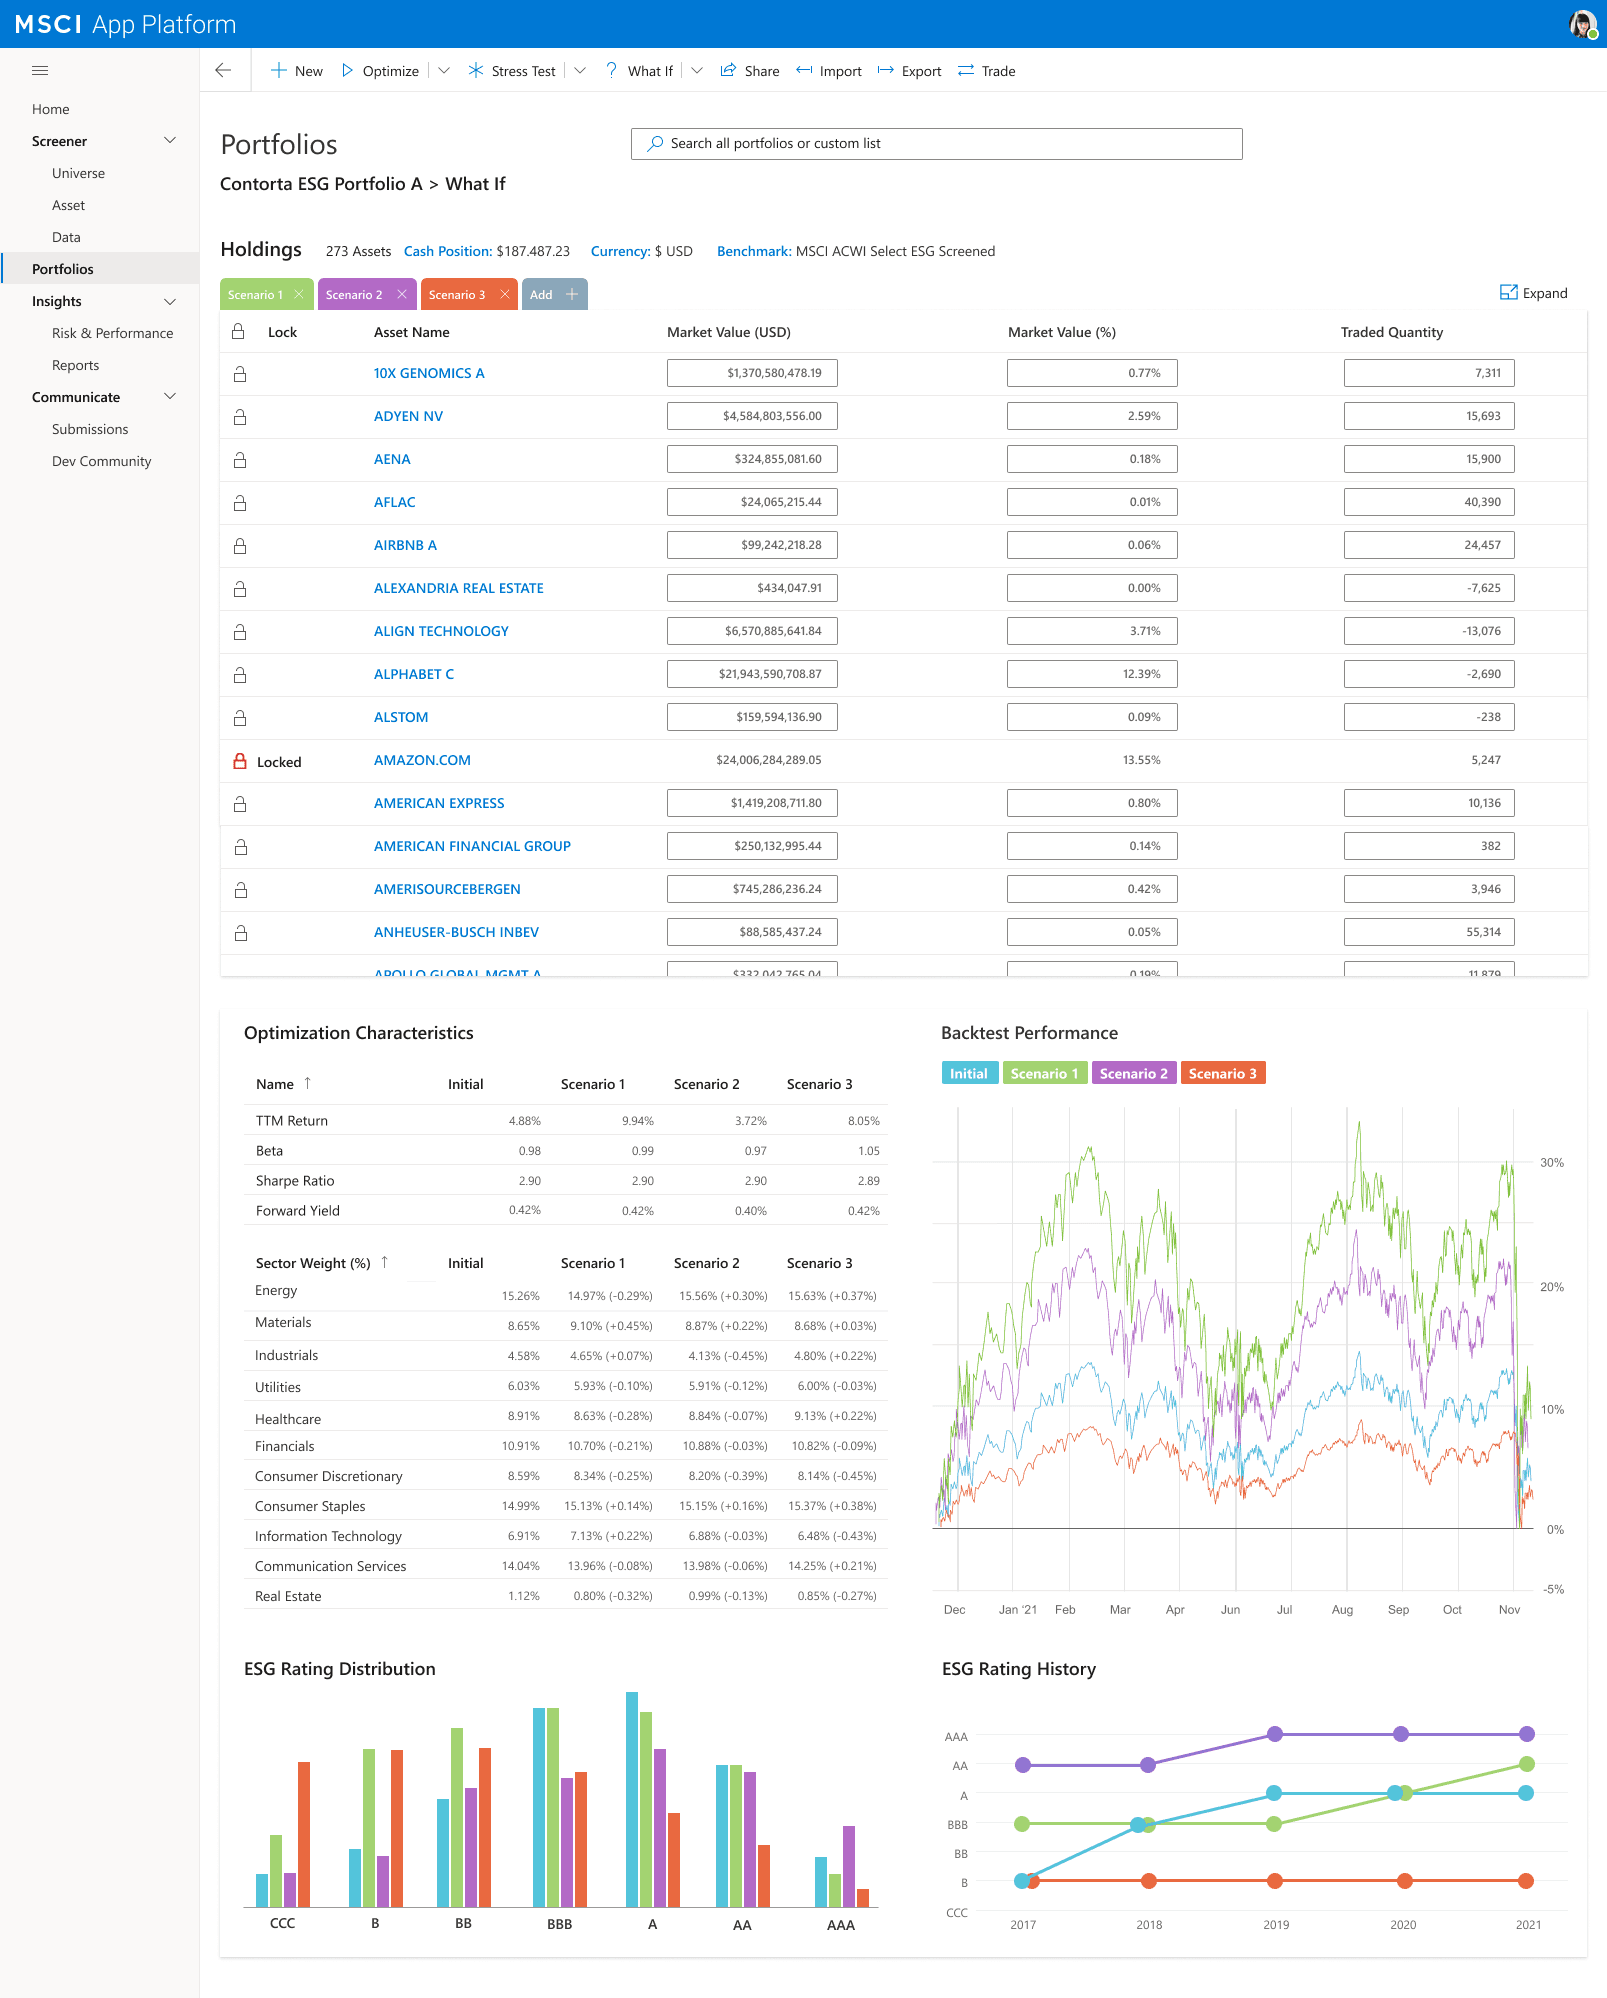The width and height of the screenshot is (1607, 1998).
Task: Click the What If question icon
Action: coord(611,70)
